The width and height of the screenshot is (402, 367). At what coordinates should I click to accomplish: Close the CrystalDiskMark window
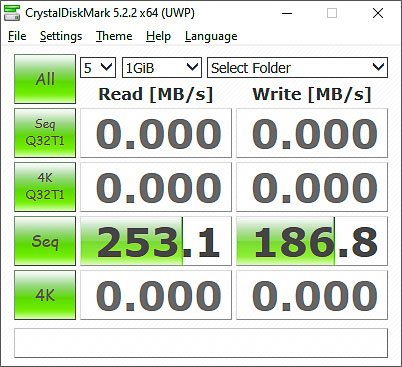point(378,13)
